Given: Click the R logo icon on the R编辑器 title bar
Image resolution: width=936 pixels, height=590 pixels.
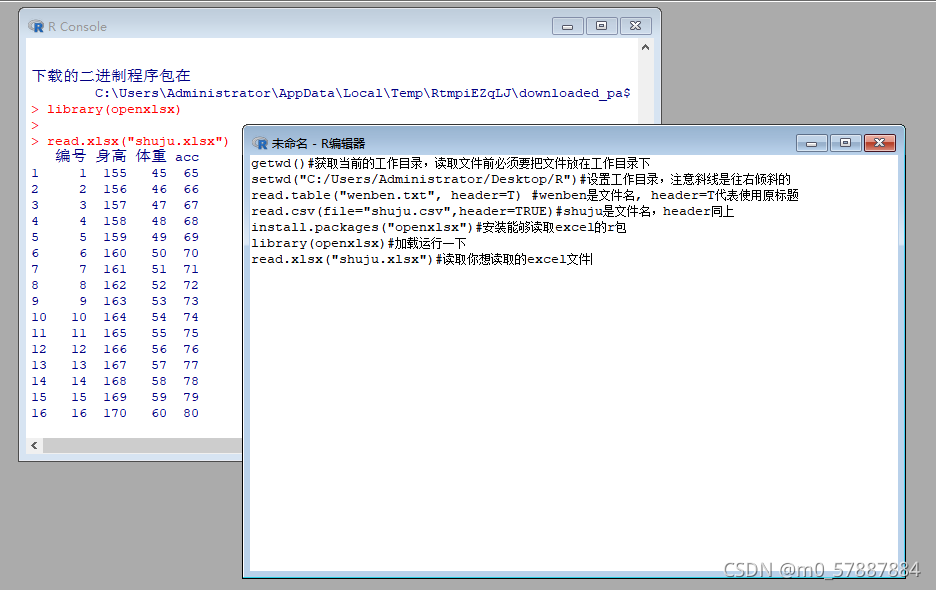Looking at the screenshot, I should point(259,142).
